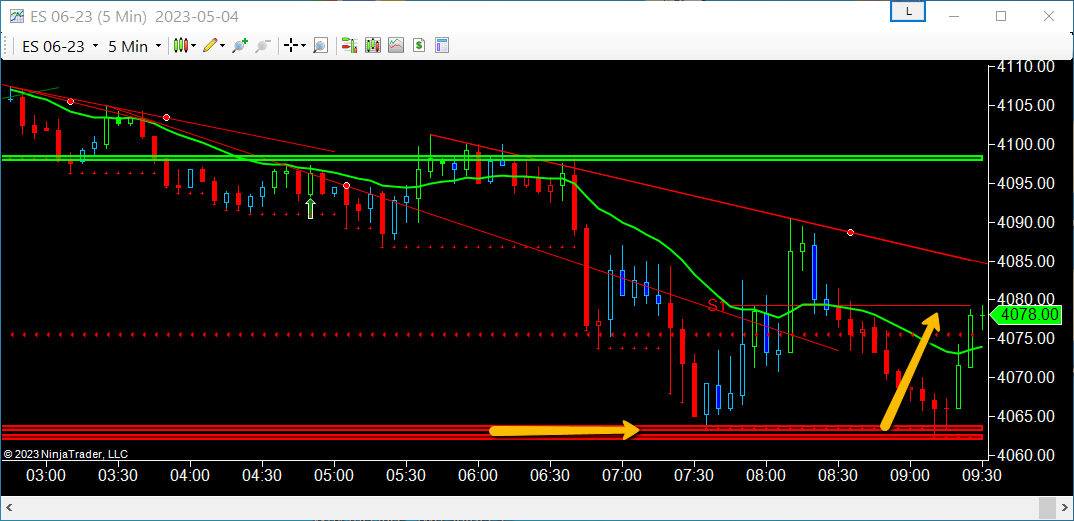Click the 4100.00 price axis label

(x=1026, y=144)
